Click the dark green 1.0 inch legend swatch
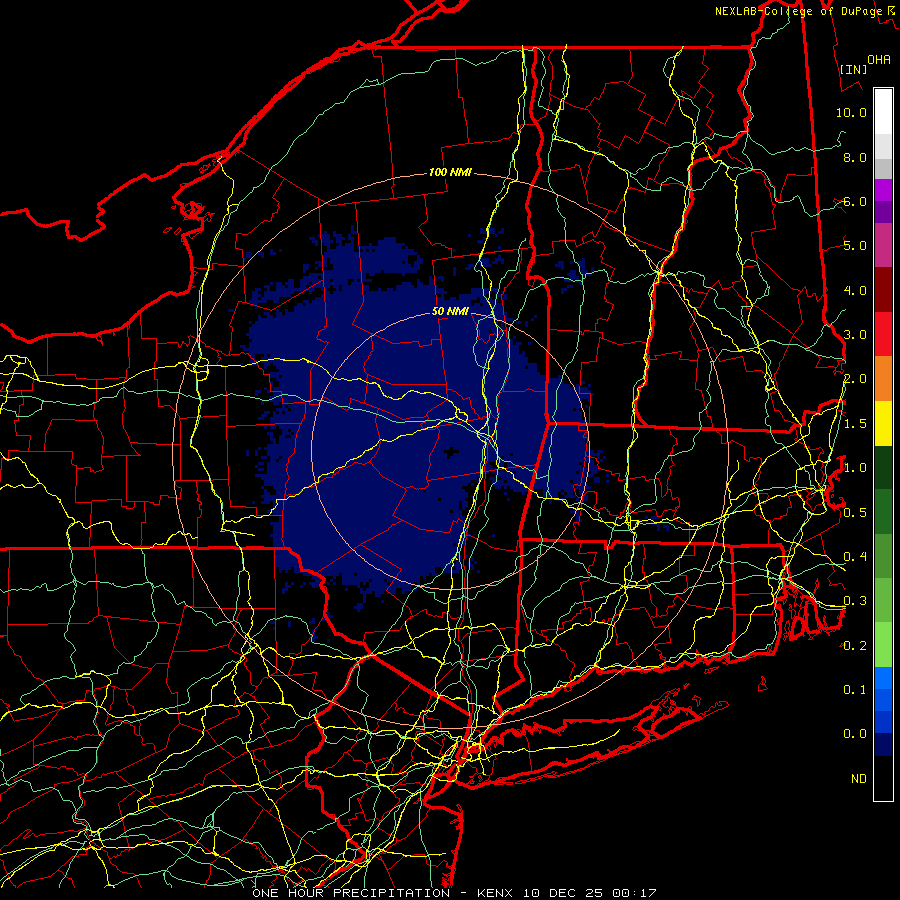900x900 pixels. point(883,467)
